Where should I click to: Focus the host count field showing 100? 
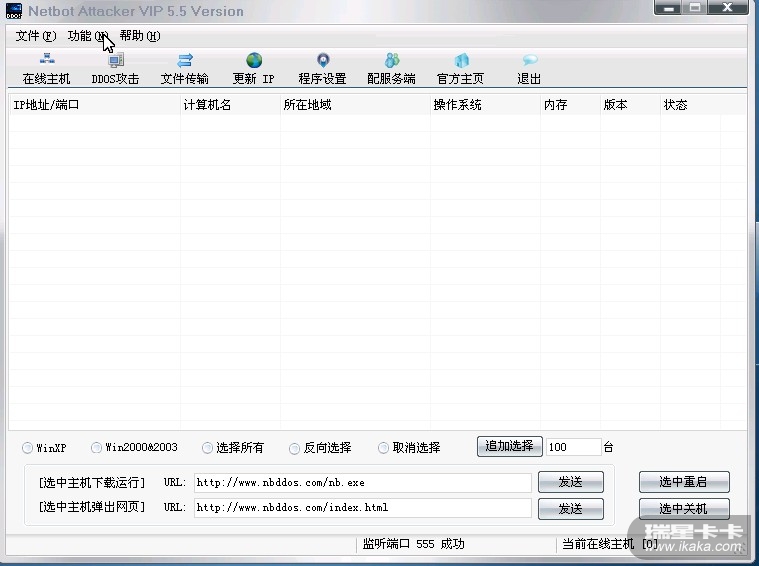click(574, 447)
